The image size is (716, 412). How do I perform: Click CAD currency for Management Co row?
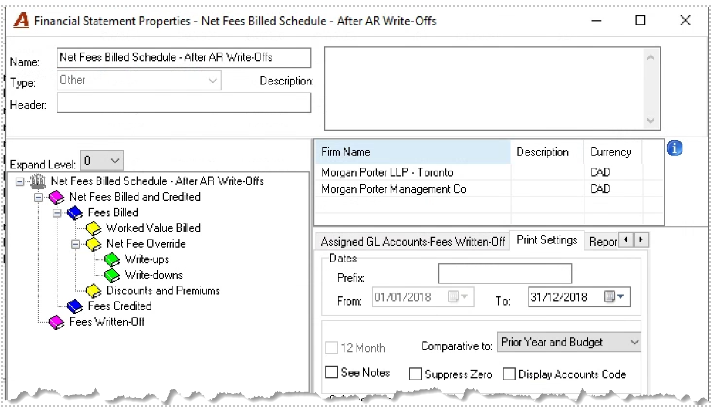[600, 189]
